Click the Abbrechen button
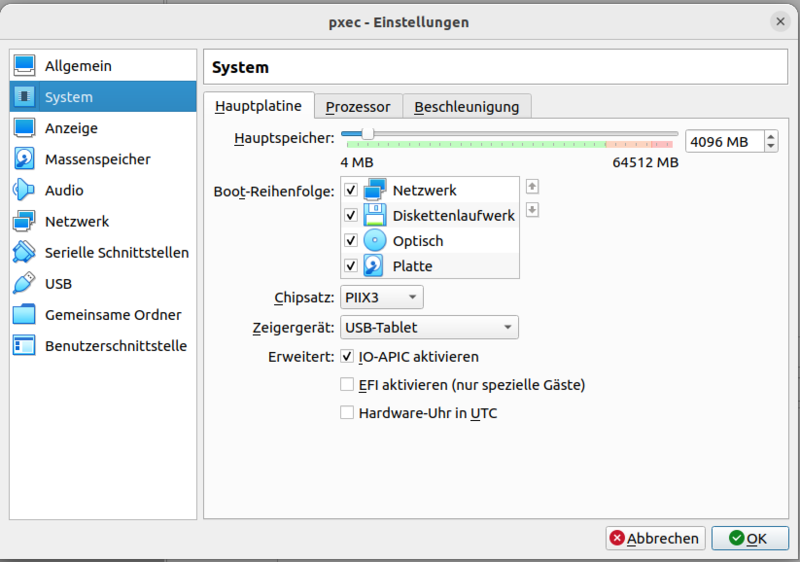 [655, 538]
